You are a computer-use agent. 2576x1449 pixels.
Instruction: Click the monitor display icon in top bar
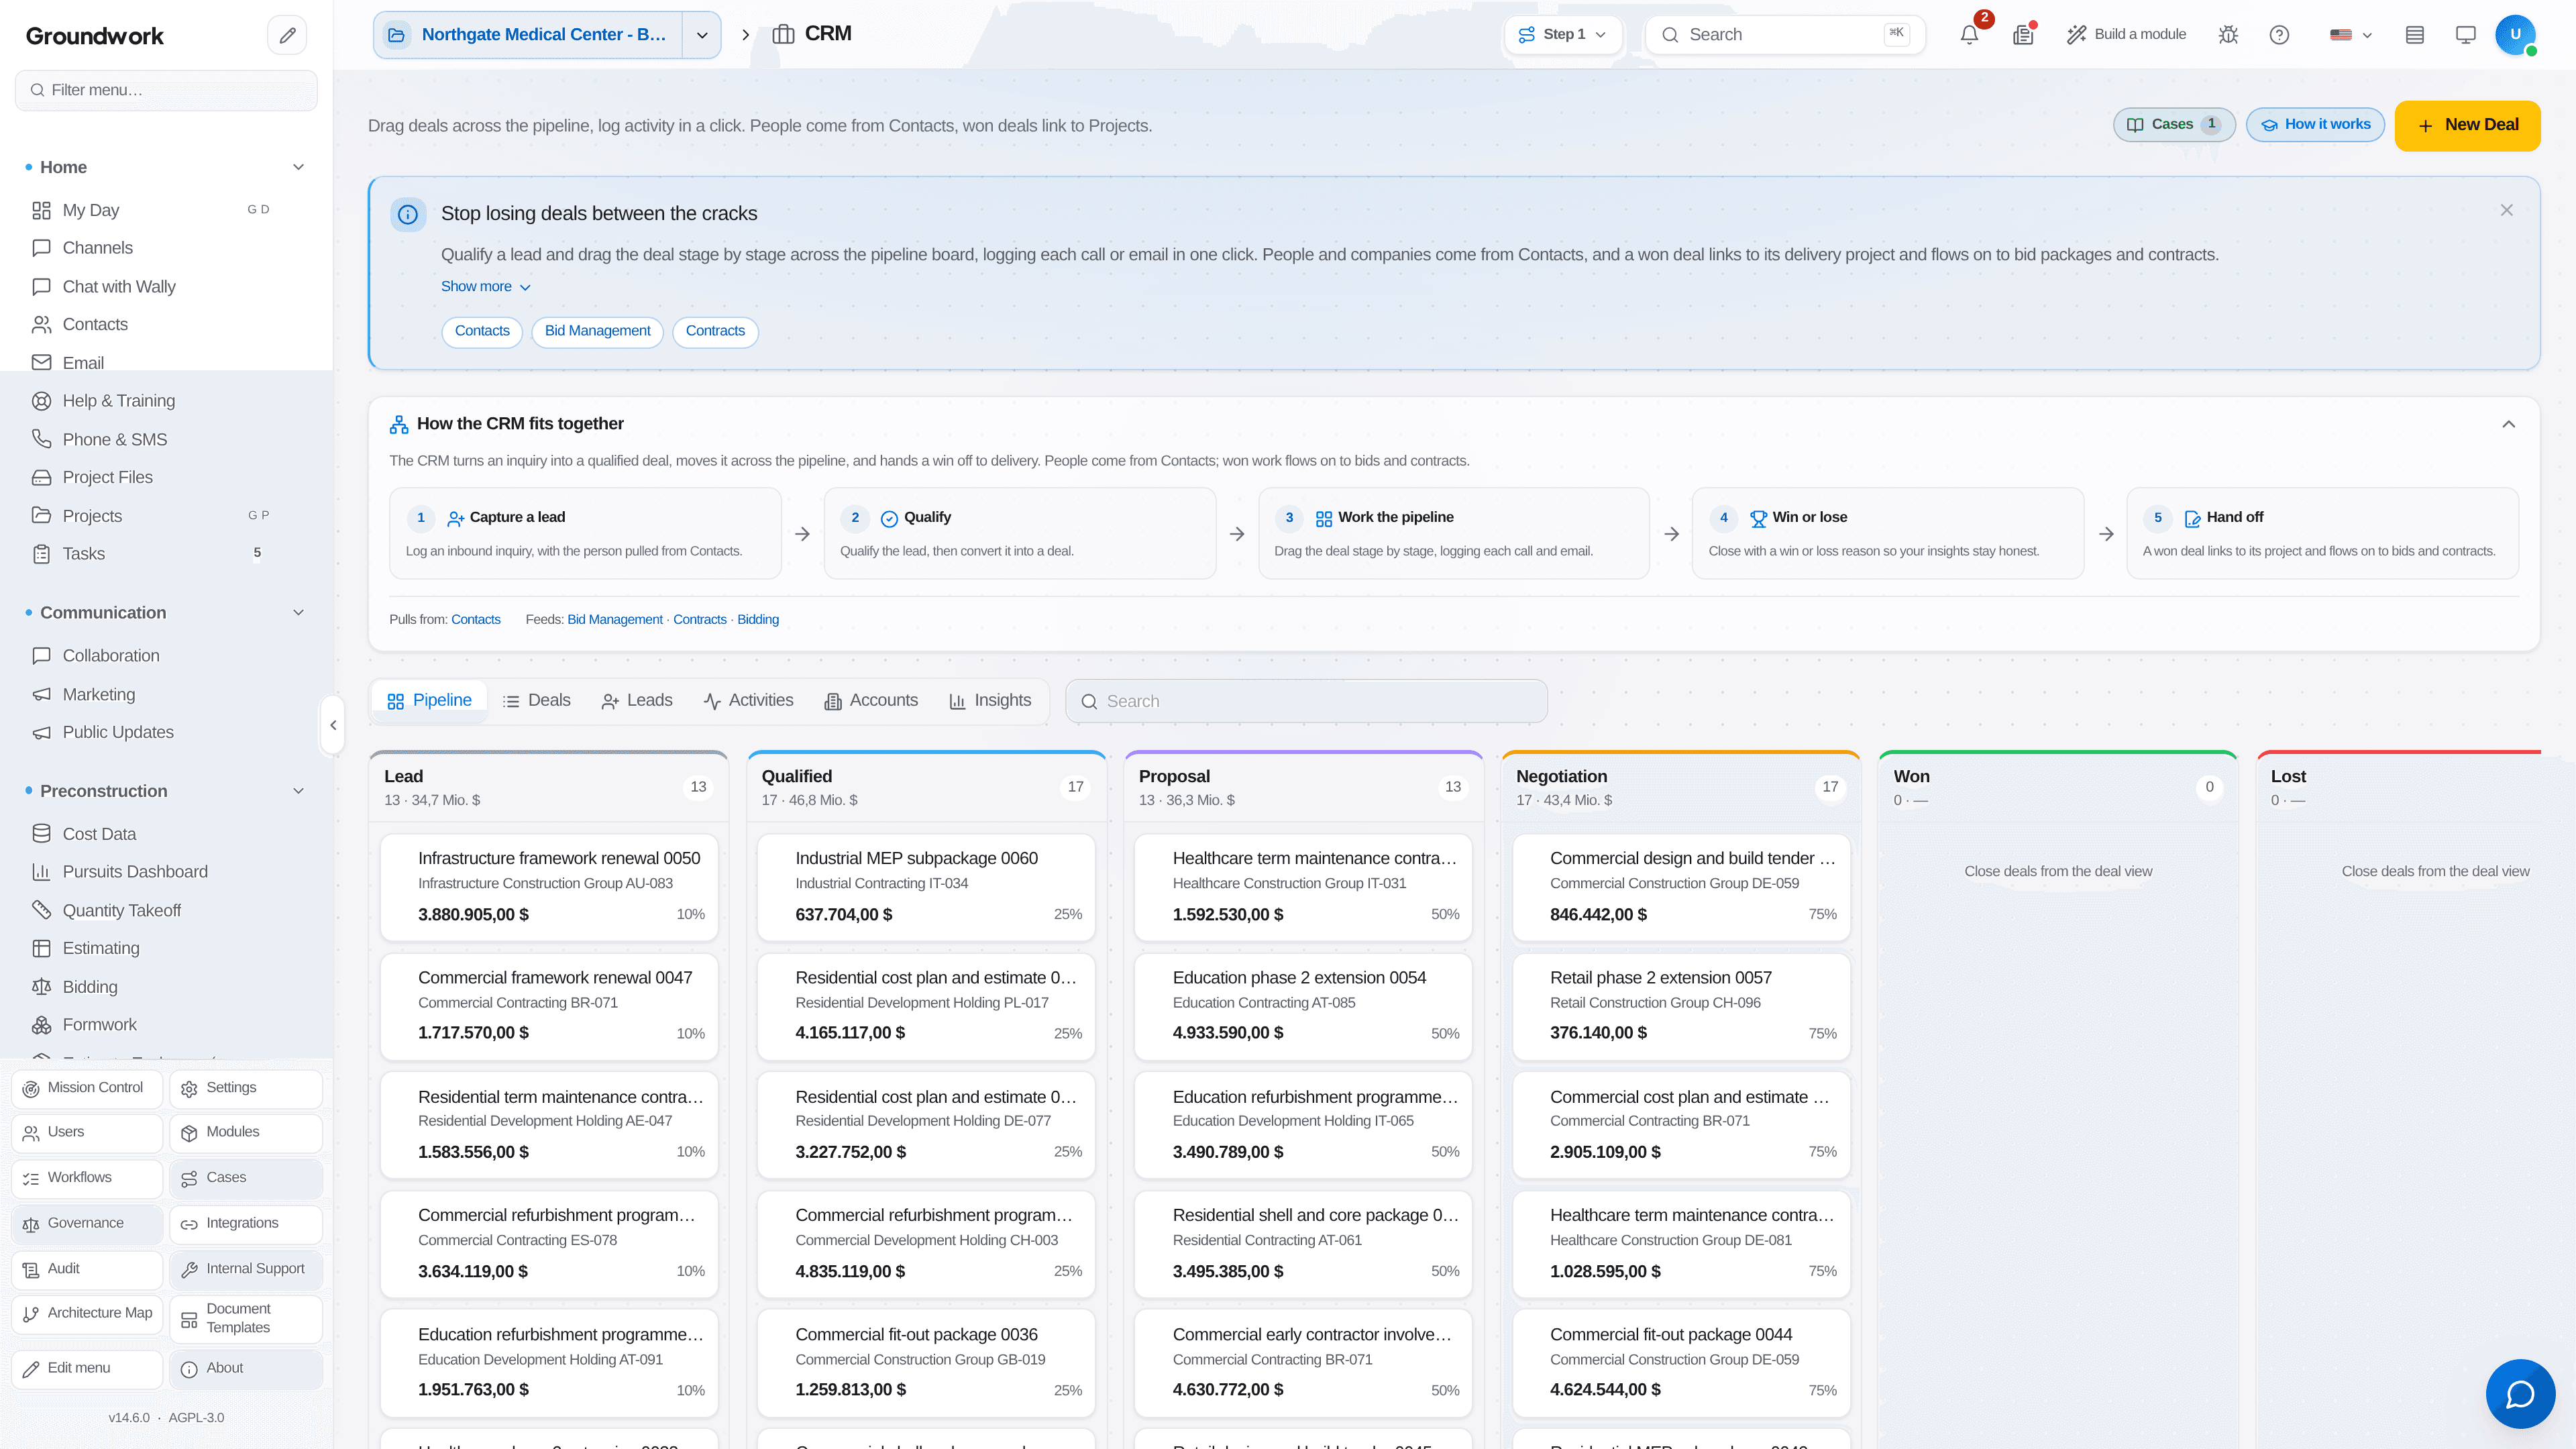coord(2466,35)
